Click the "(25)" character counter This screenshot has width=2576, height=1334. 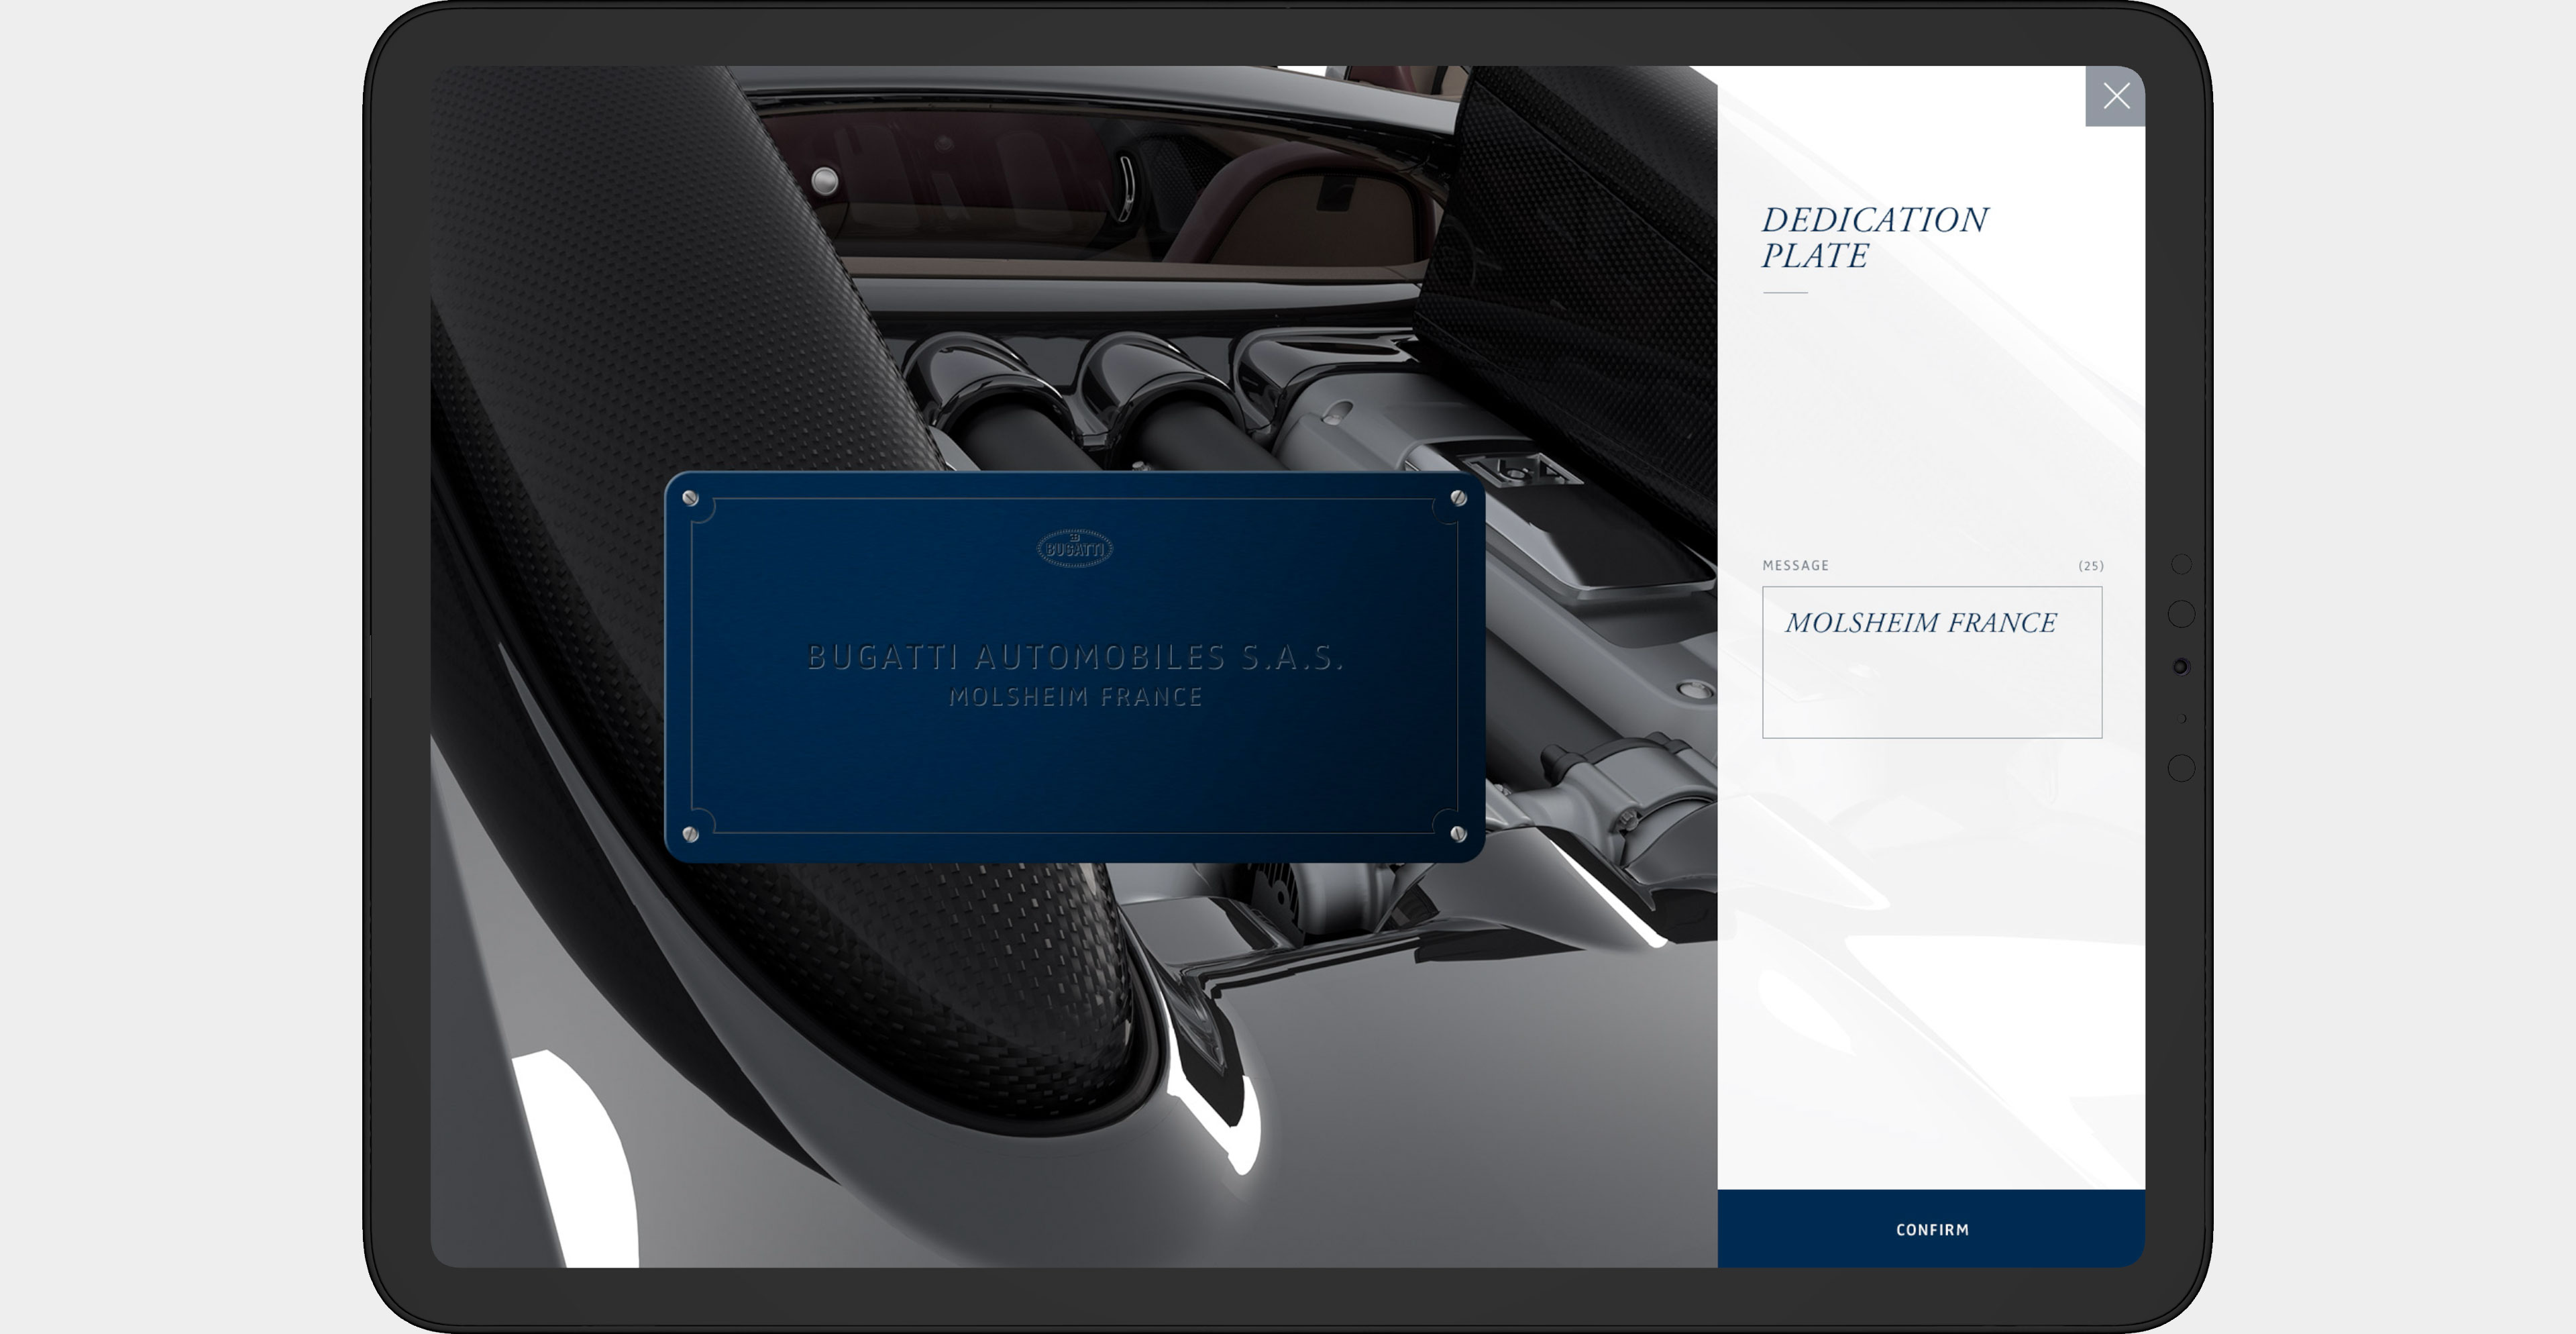point(2091,566)
